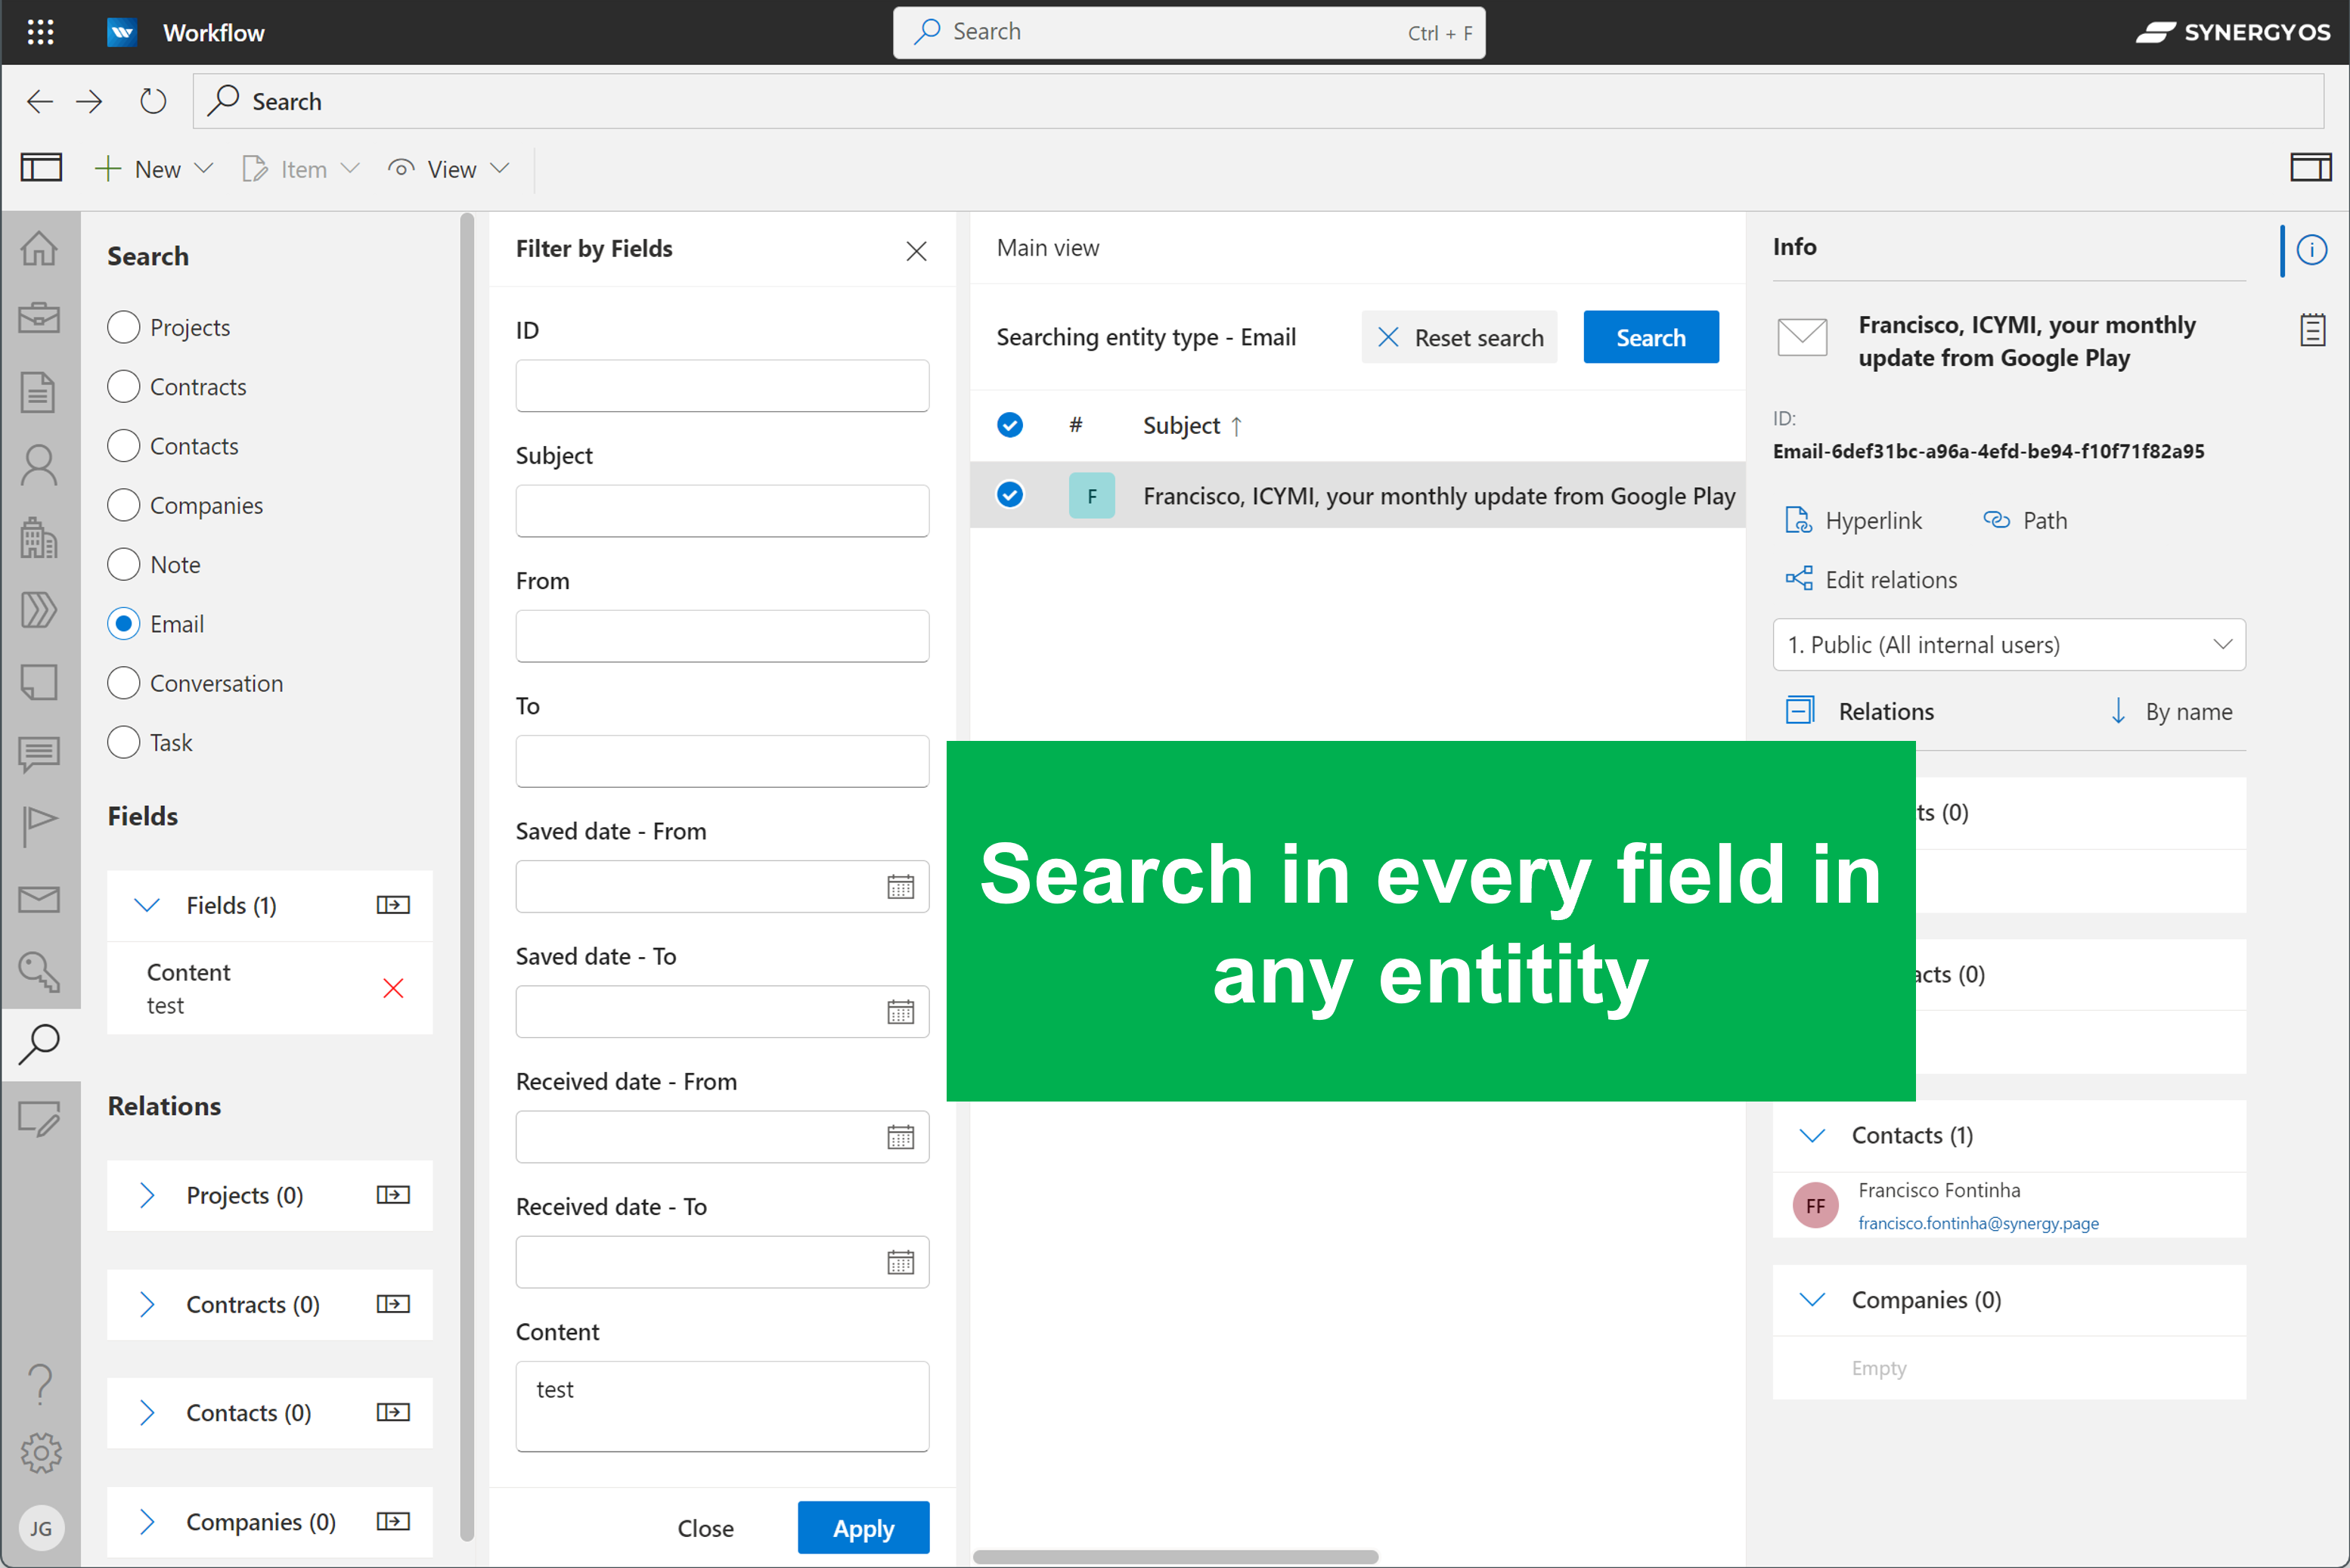Open the envelope Email sidebar icon
Screen dimensions: 2350x1568
point(40,899)
